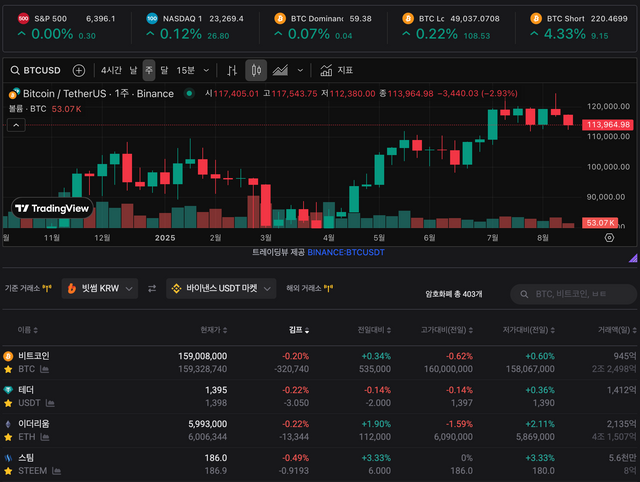Select the 주 weekly interval
The height and width of the screenshot is (482, 640).
click(x=149, y=70)
